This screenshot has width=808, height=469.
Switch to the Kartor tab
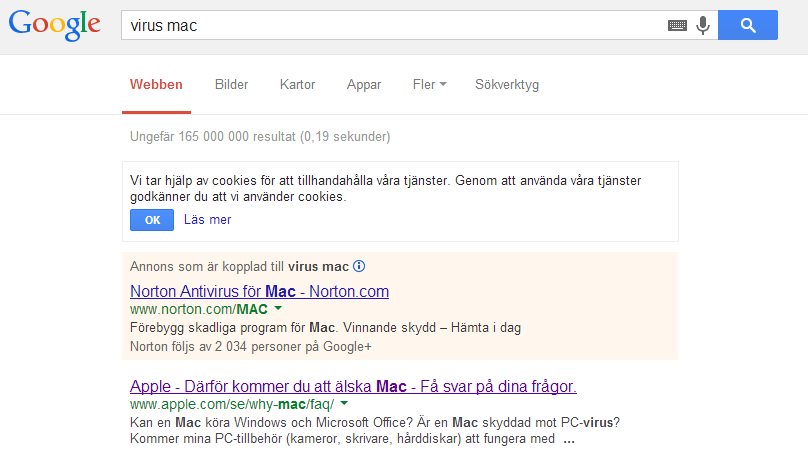297,85
